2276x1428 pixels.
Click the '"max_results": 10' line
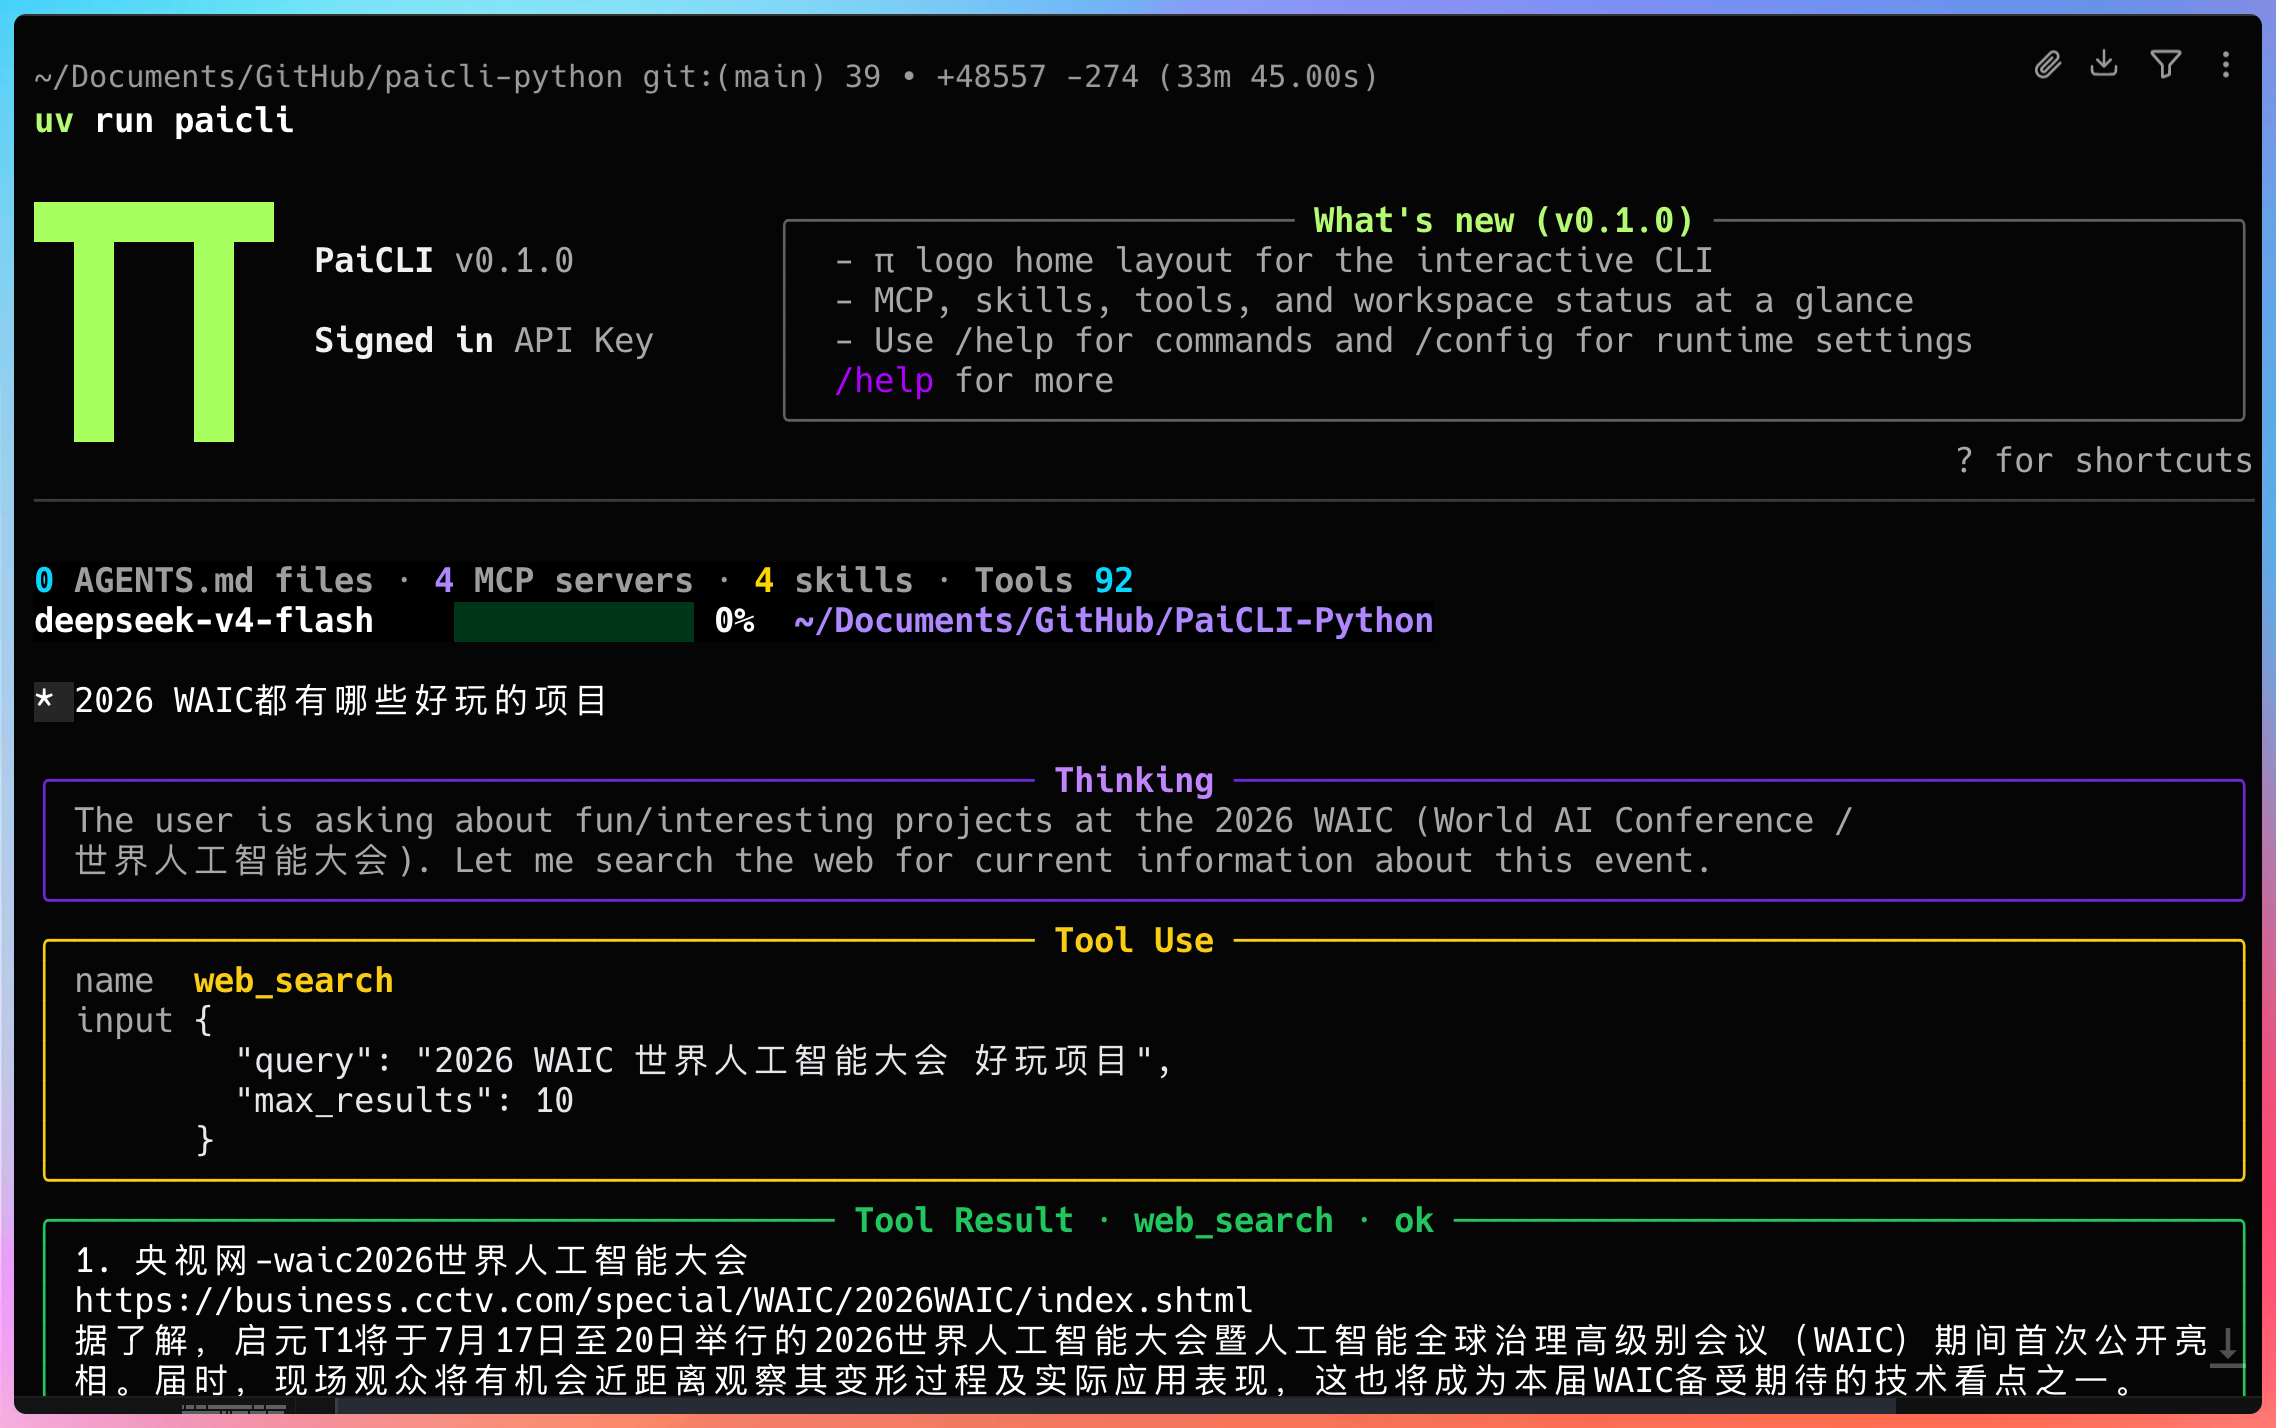[x=404, y=1101]
